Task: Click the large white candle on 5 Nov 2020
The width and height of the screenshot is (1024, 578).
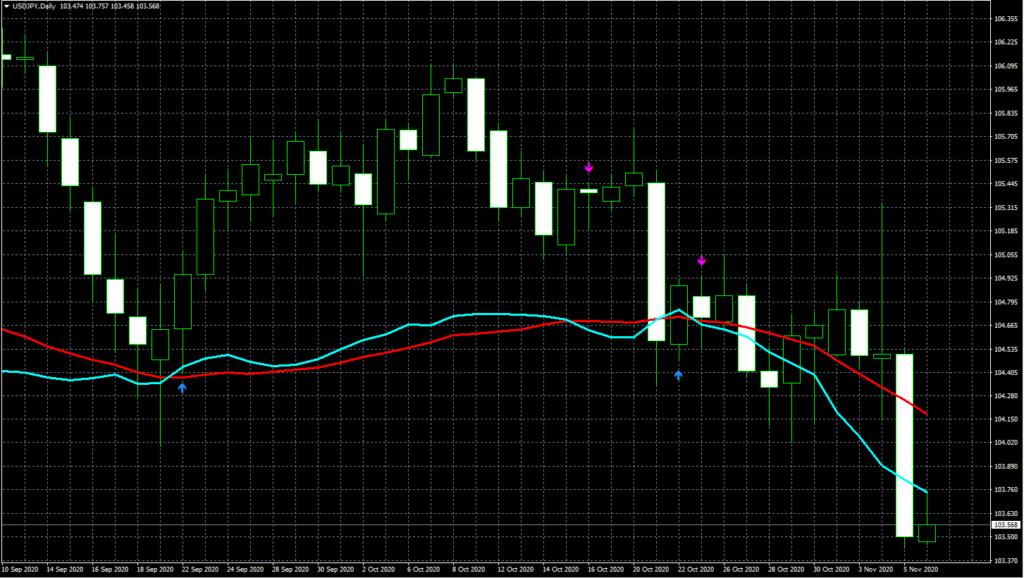Action: coord(904,445)
